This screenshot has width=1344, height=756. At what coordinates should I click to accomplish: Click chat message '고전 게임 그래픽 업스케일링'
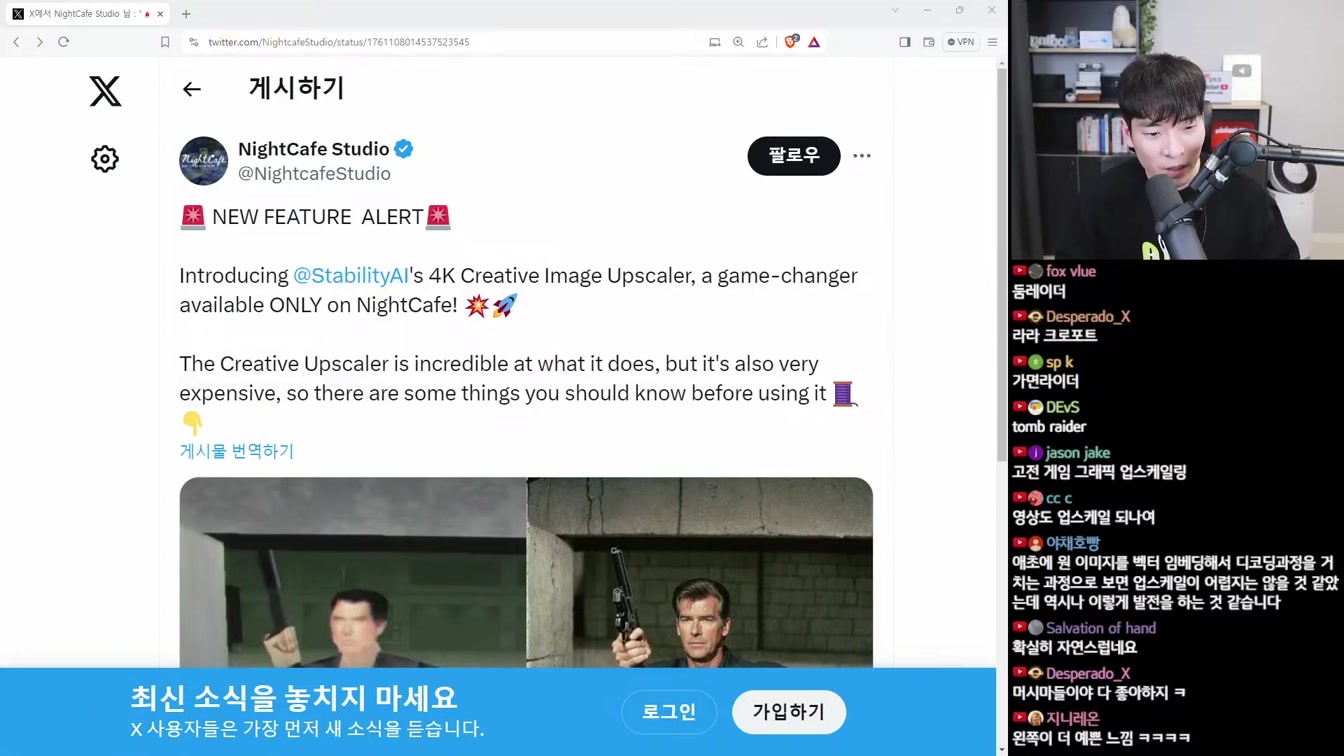pyautogui.click(x=1099, y=472)
